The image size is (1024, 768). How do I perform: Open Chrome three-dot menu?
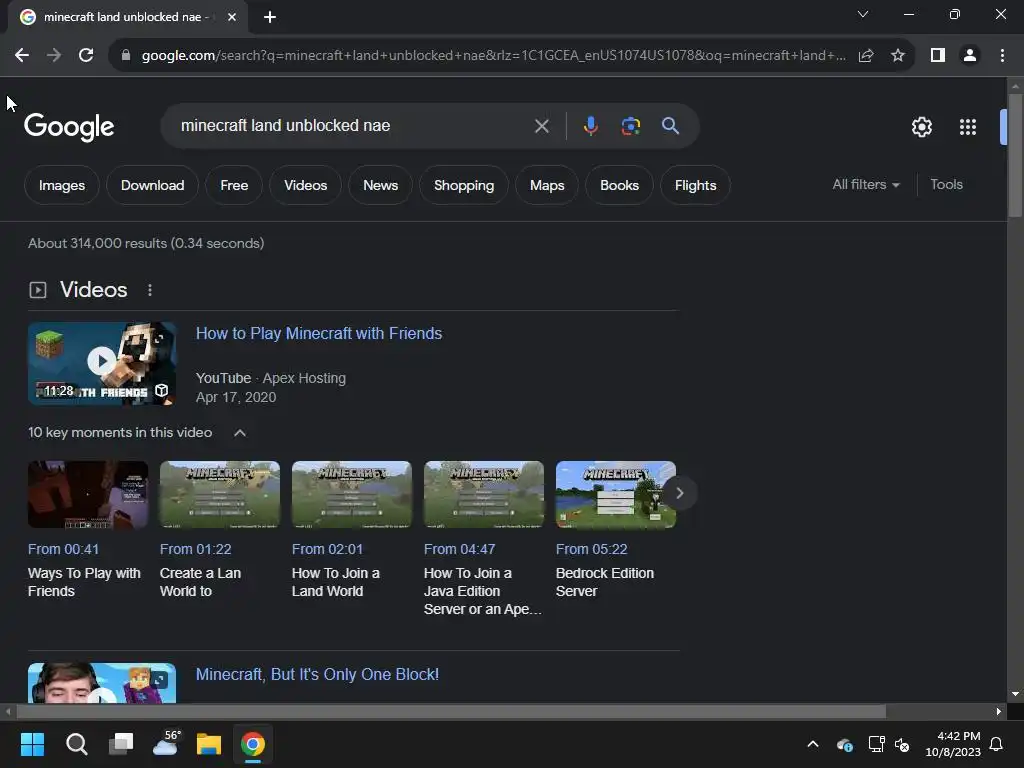1002,56
